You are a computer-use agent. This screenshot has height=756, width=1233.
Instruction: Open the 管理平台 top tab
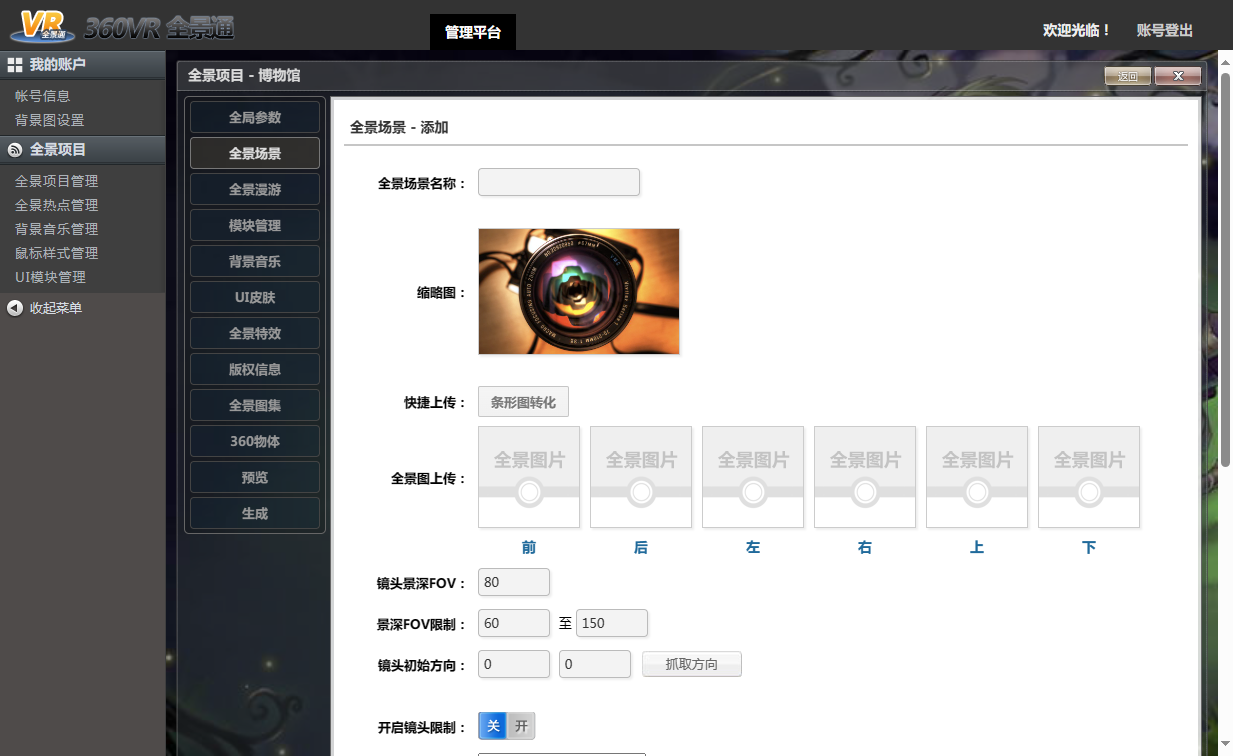[x=473, y=32]
